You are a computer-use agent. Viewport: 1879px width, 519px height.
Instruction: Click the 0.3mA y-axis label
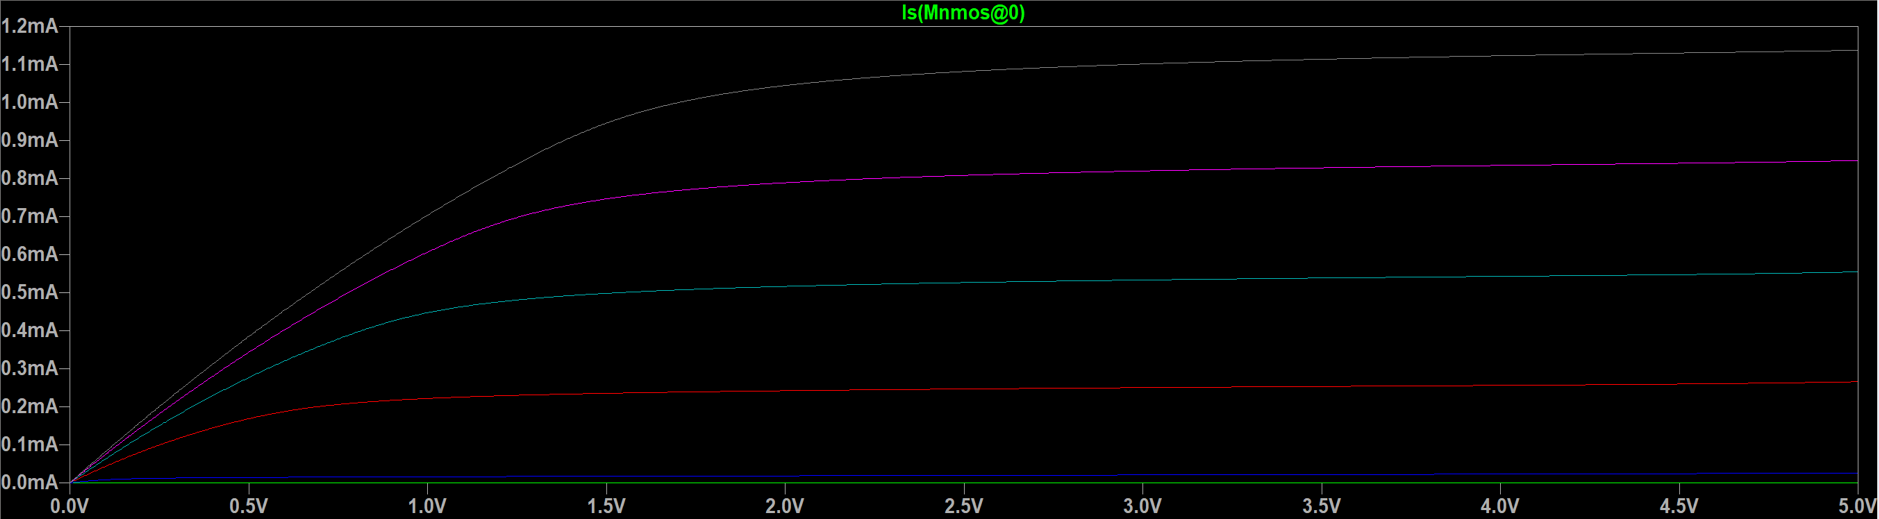click(29, 368)
